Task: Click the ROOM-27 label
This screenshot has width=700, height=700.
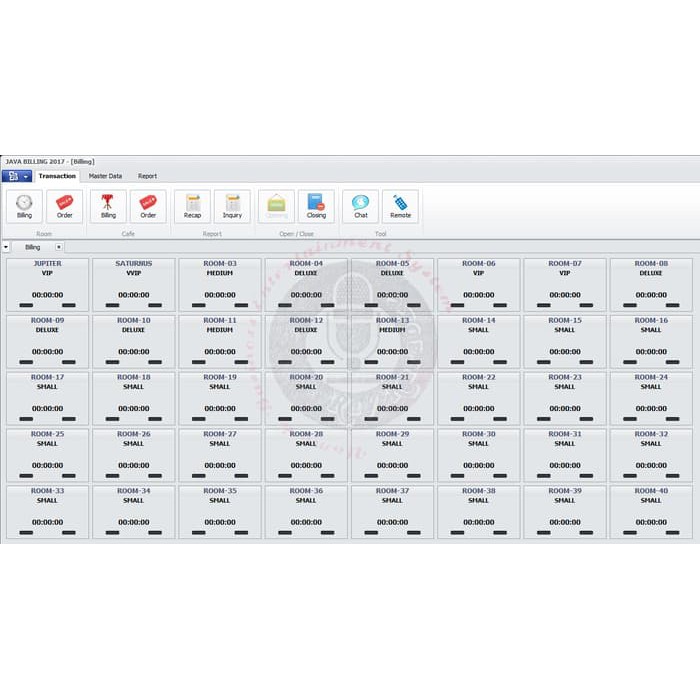Action: (x=220, y=434)
